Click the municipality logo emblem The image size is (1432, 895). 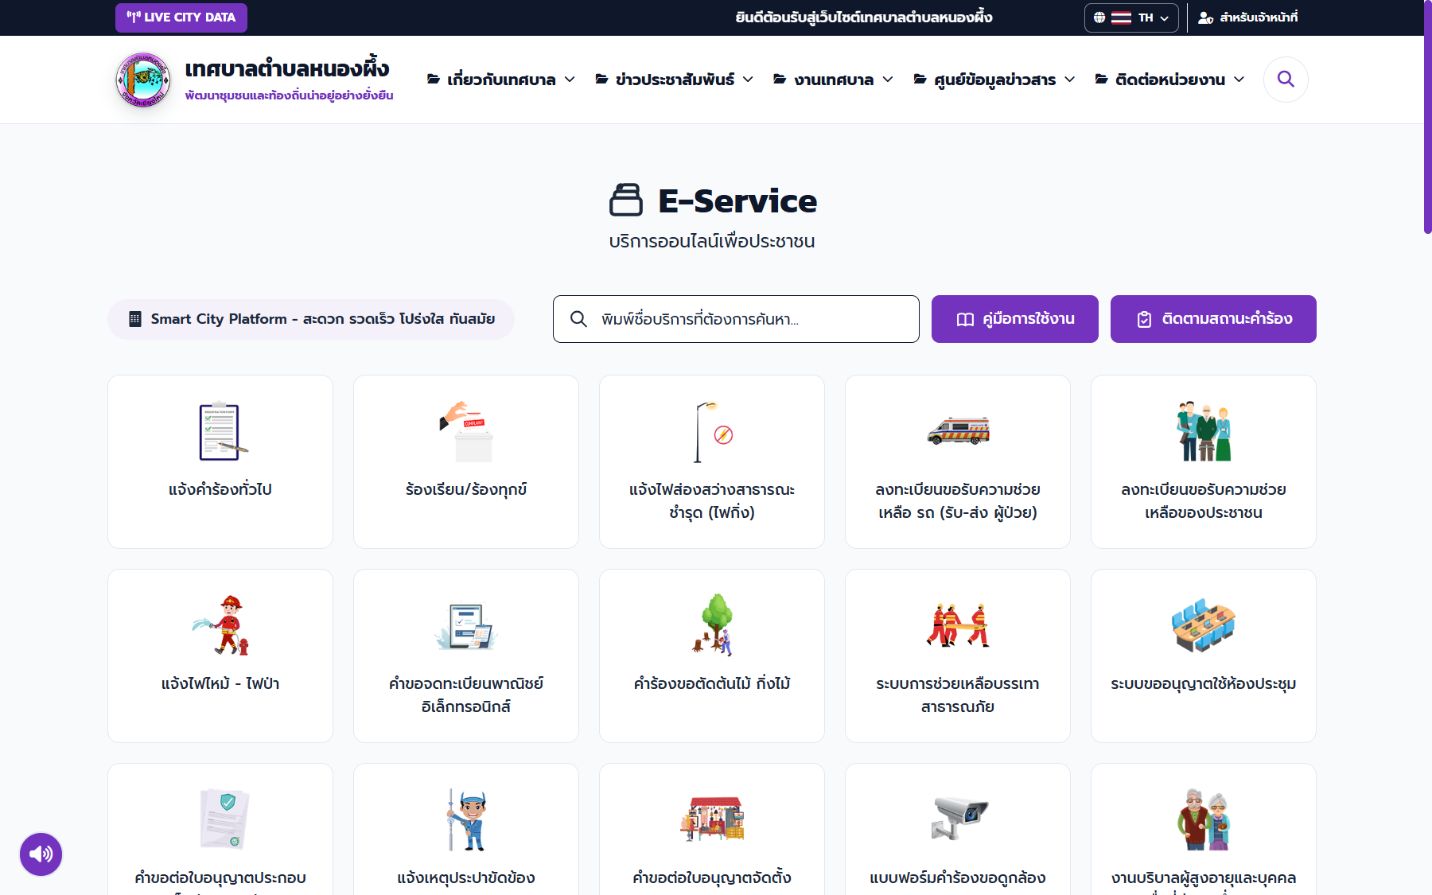point(143,80)
